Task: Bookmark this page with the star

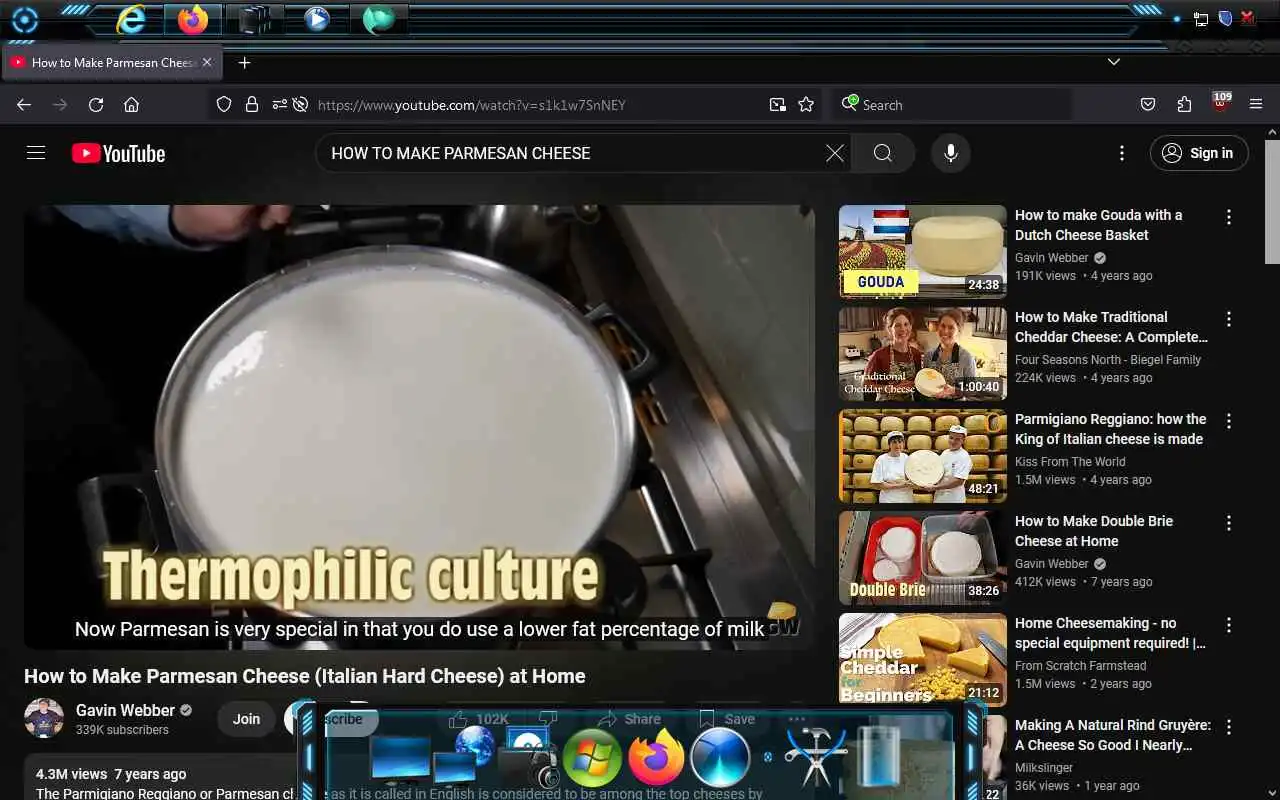Action: [806, 105]
